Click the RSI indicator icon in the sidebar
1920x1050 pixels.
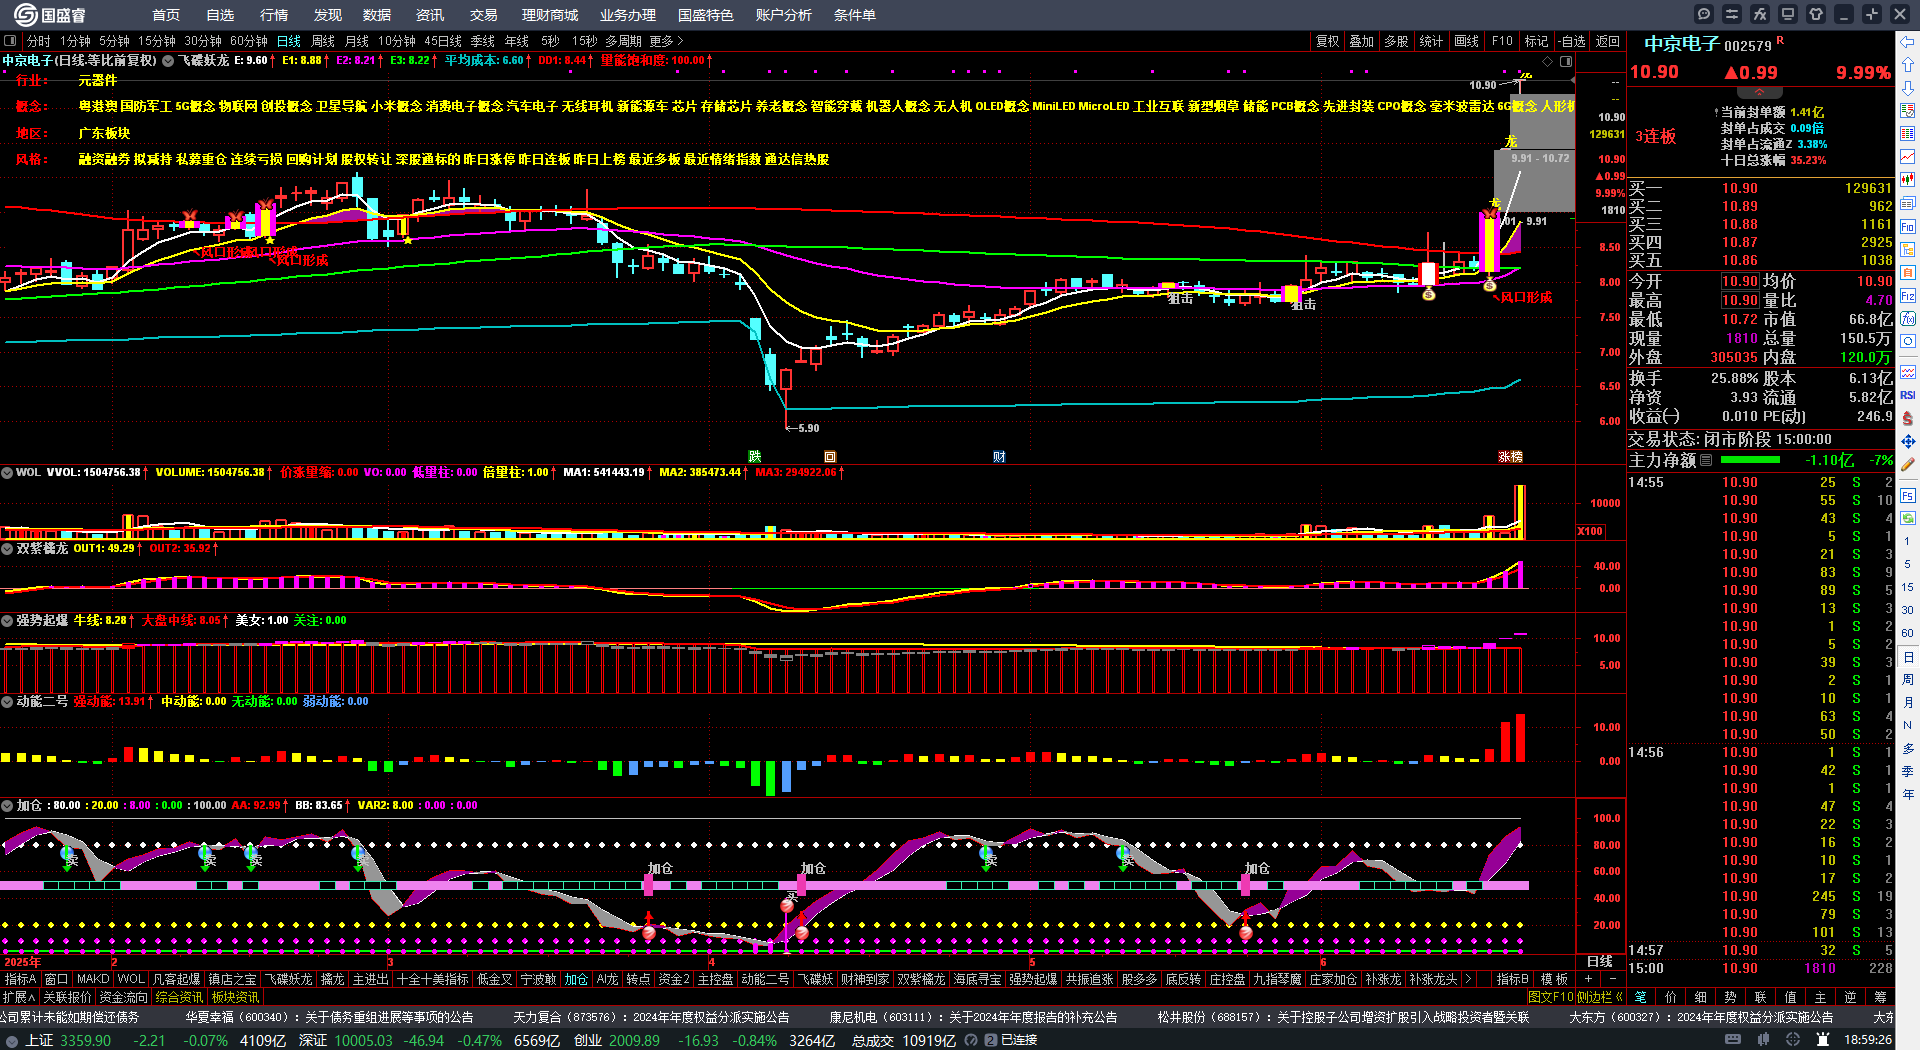coord(1908,395)
